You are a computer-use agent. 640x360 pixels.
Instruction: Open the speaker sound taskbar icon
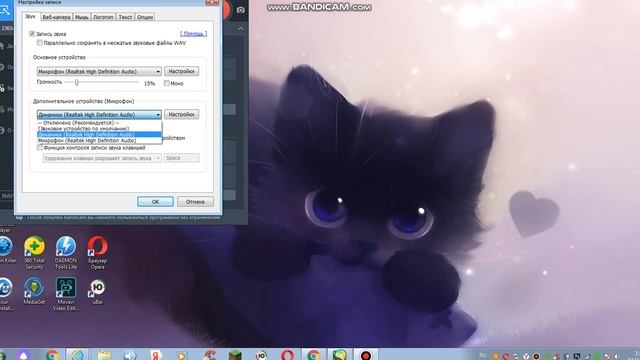pyautogui.click(x=130, y=355)
